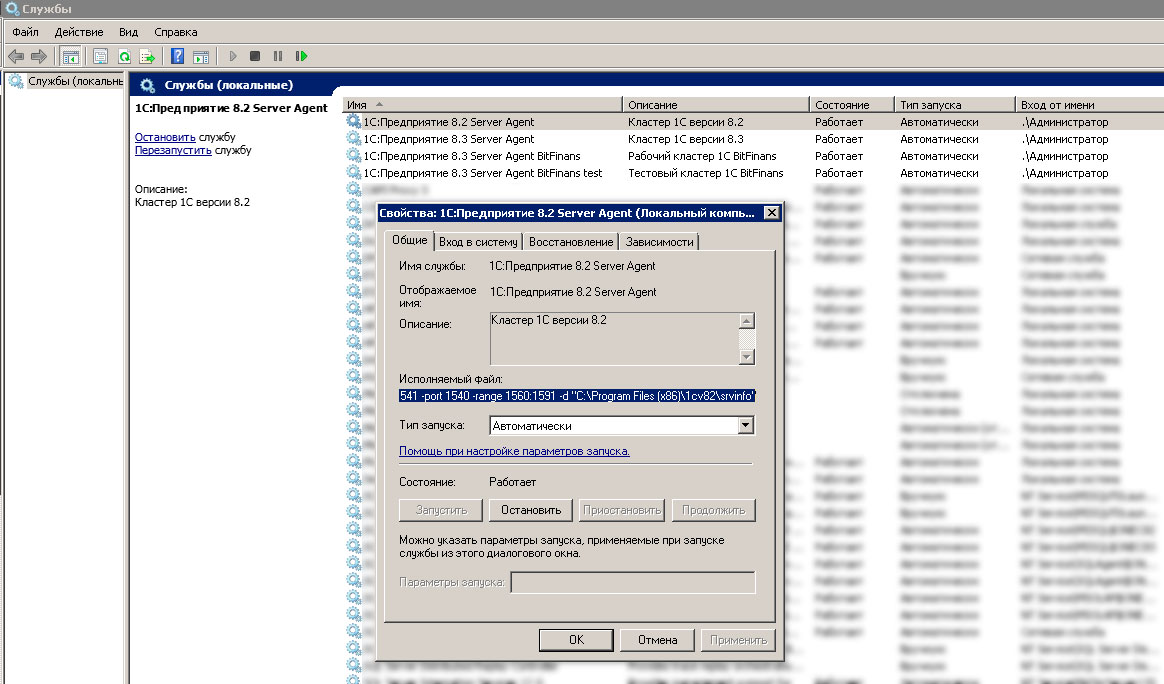Select the 1С:Предприятие 8.3 Server Agent BitFinans row name
The width and height of the screenshot is (1164, 684).
point(472,156)
